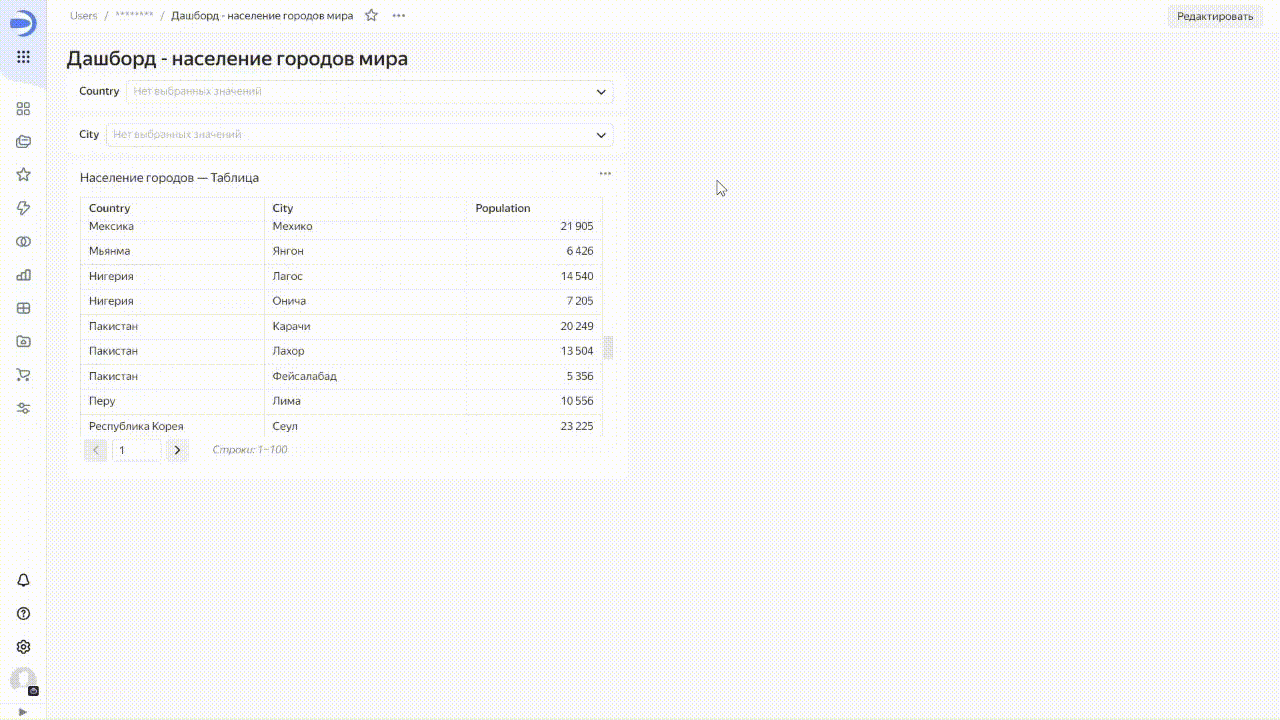Screen dimensions: 1280x720
Task: Open the table widget three-dot menu
Action: (x=605, y=174)
